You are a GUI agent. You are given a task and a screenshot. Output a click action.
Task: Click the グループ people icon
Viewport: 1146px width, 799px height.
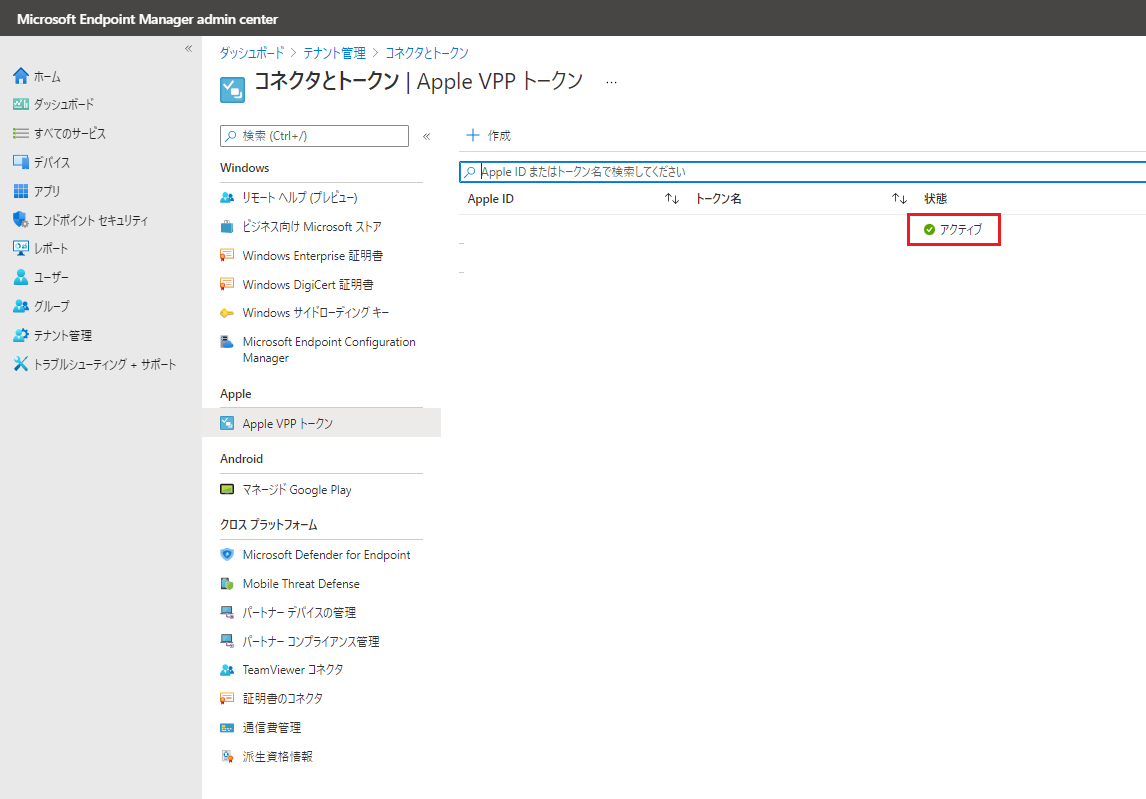[20, 306]
